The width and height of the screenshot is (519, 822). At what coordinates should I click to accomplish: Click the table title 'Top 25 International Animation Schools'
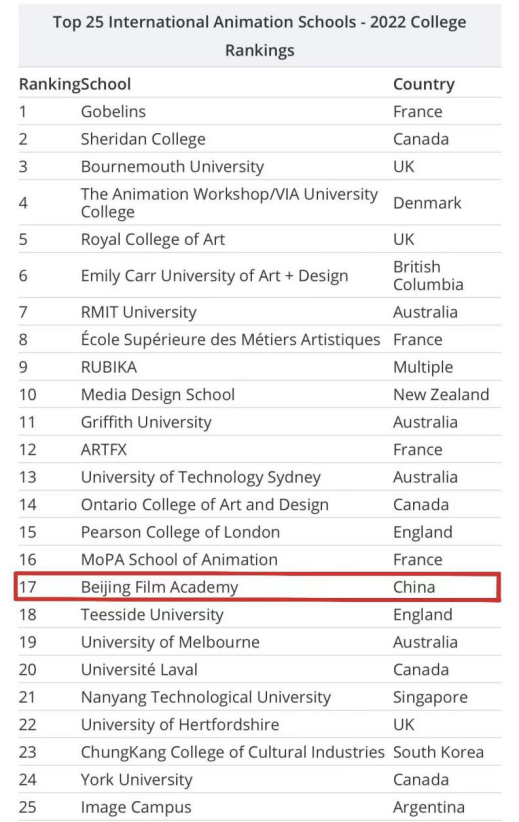[260, 36]
